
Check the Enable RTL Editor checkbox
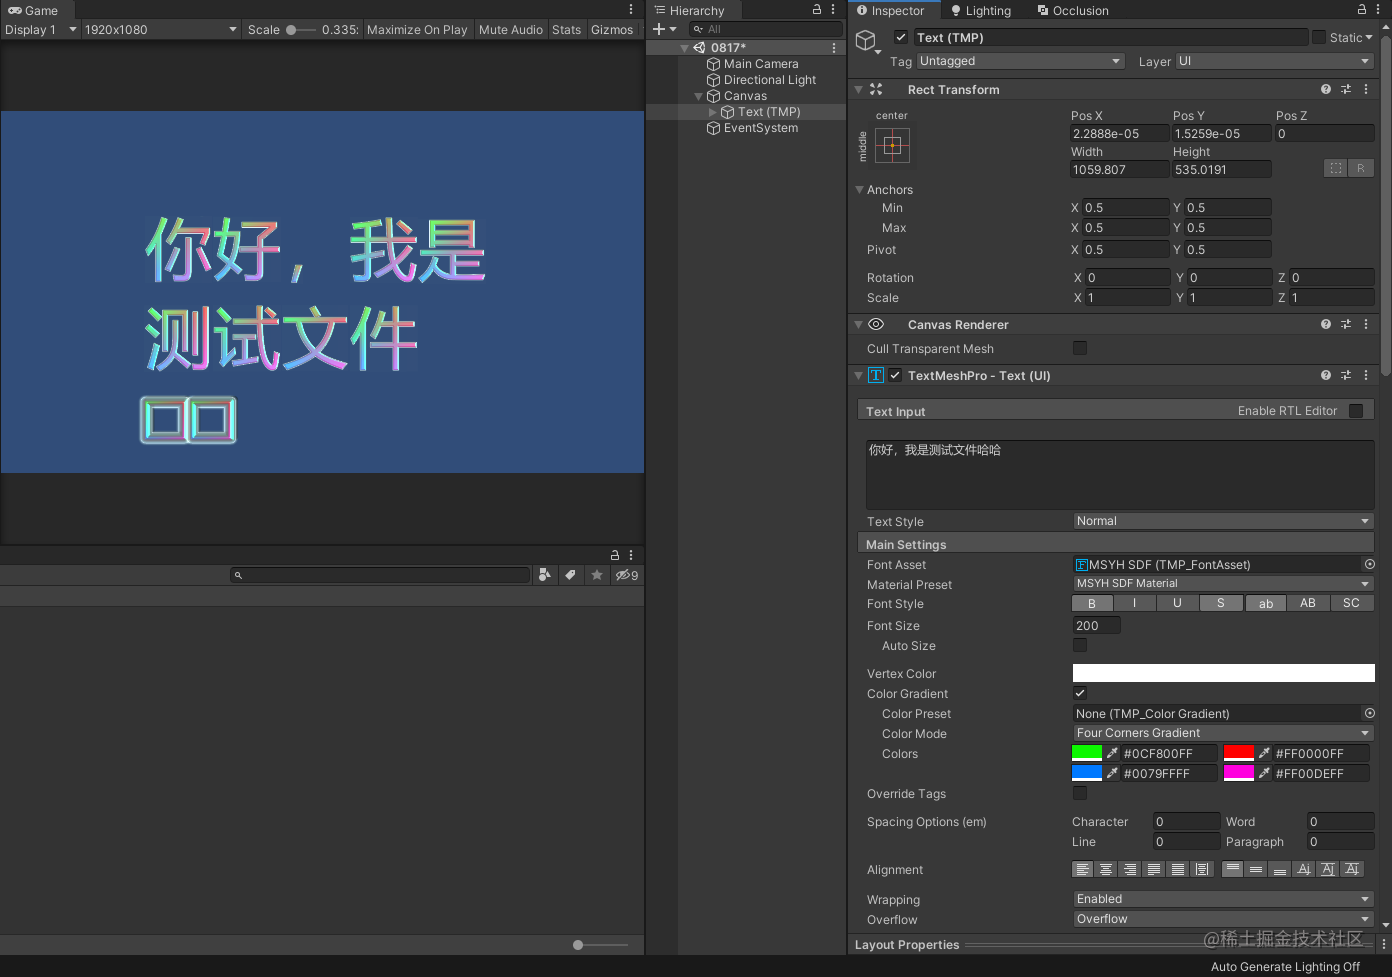[x=1357, y=410]
